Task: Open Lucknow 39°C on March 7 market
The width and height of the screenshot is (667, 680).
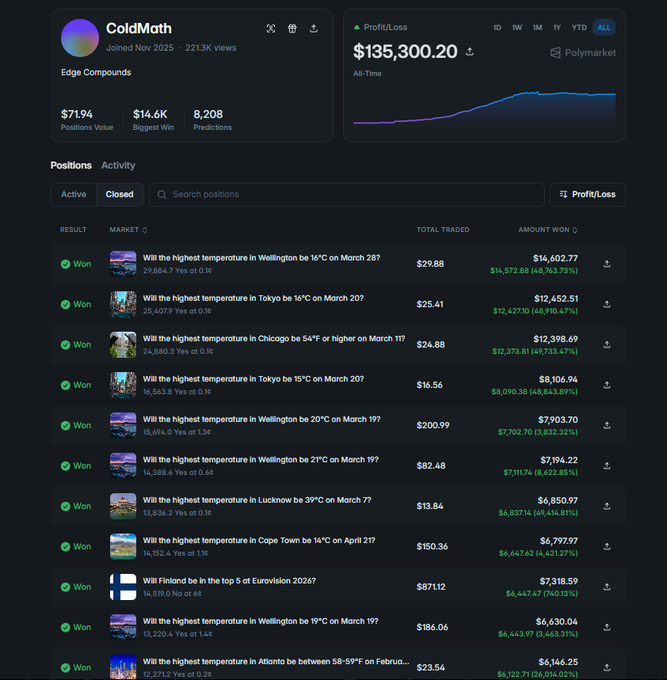Action: click(x=257, y=500)
